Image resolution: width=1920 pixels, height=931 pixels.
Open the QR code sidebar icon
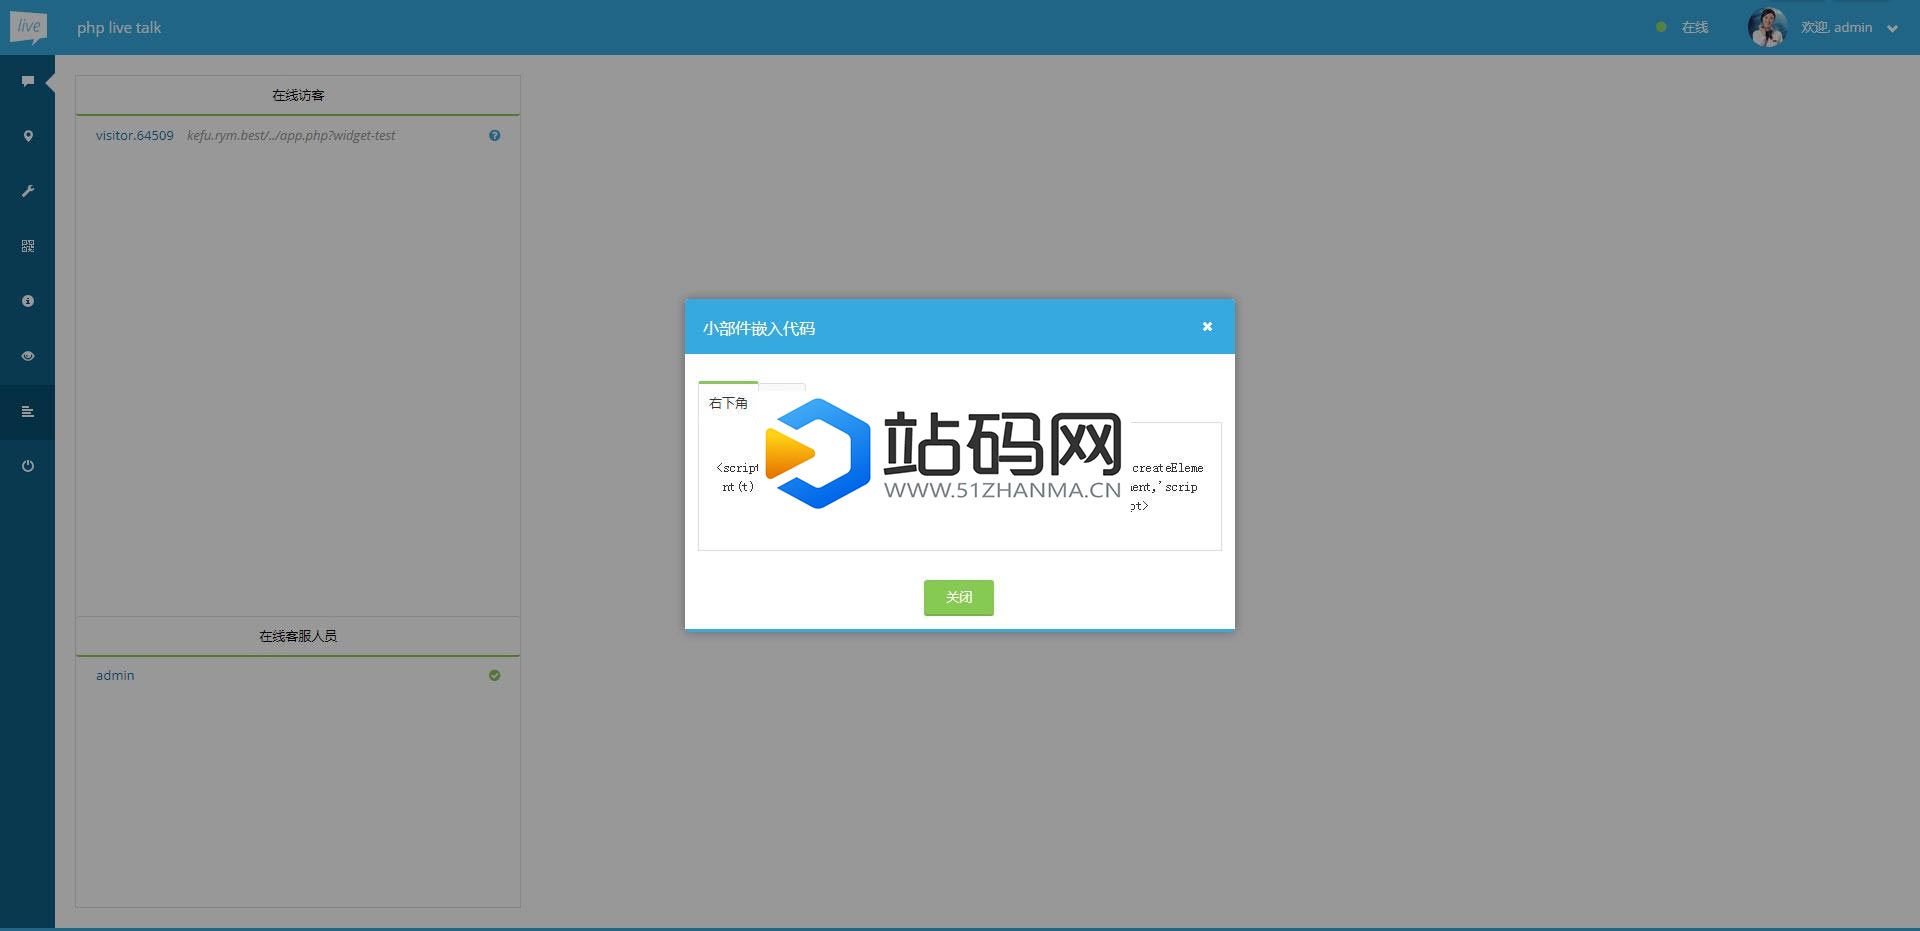point(28,246)
